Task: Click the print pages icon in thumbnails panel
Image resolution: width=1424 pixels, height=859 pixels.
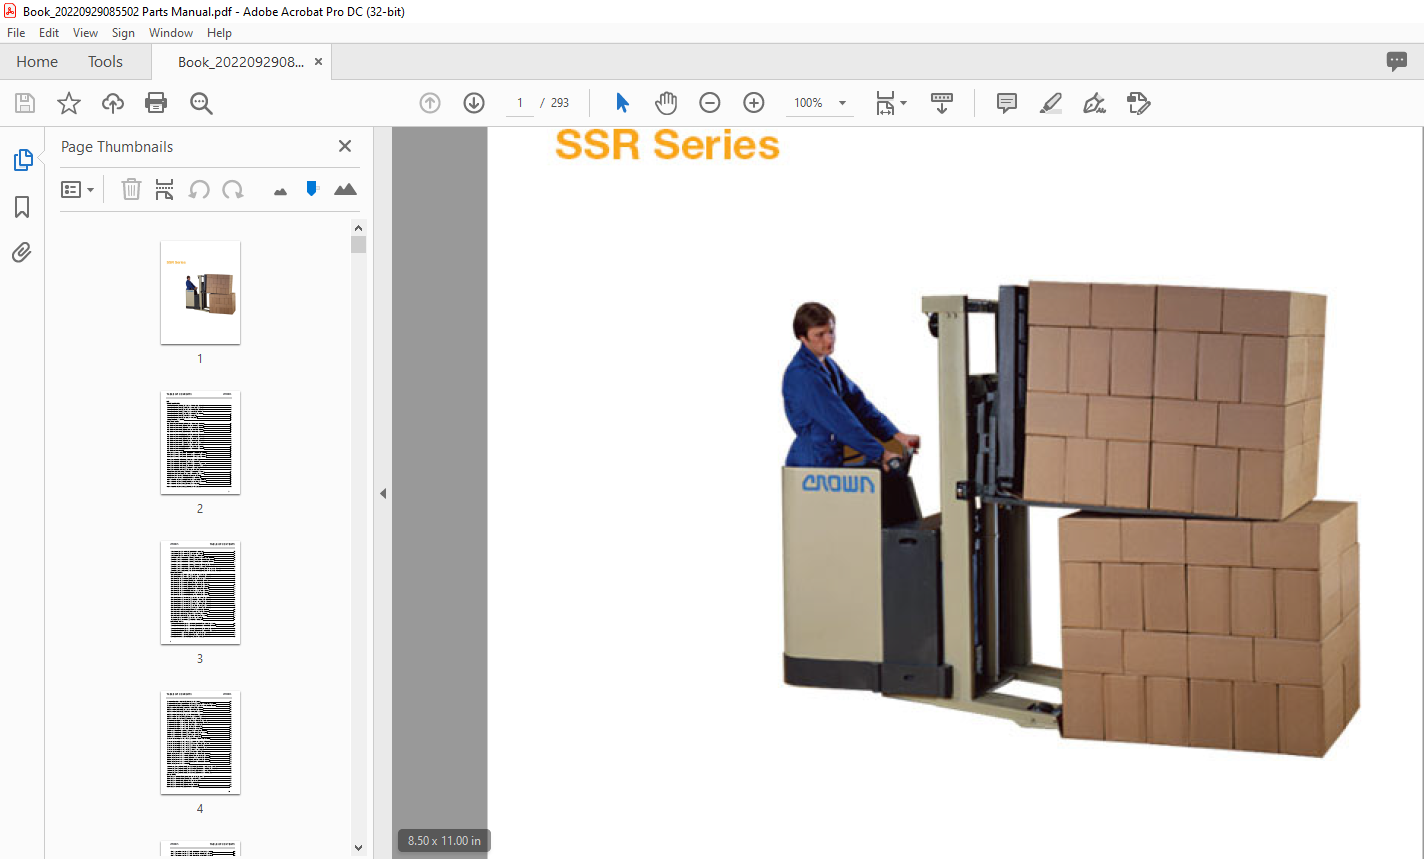Action: [165, 189]
